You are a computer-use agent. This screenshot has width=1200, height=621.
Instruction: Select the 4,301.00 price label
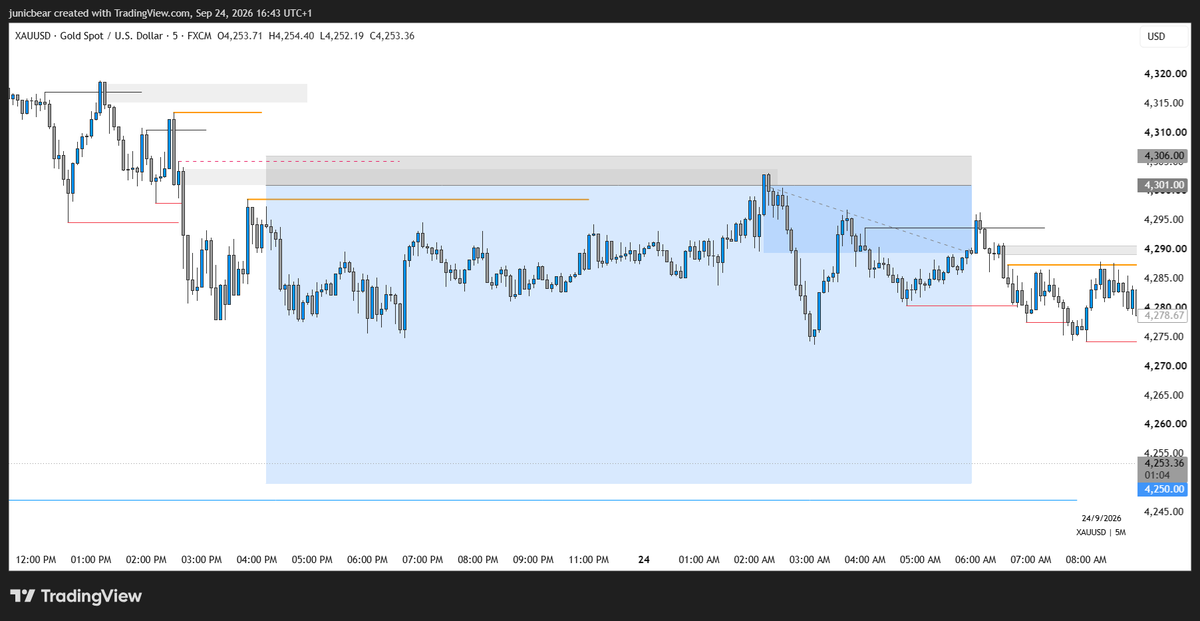click(x=1162, y=185)
